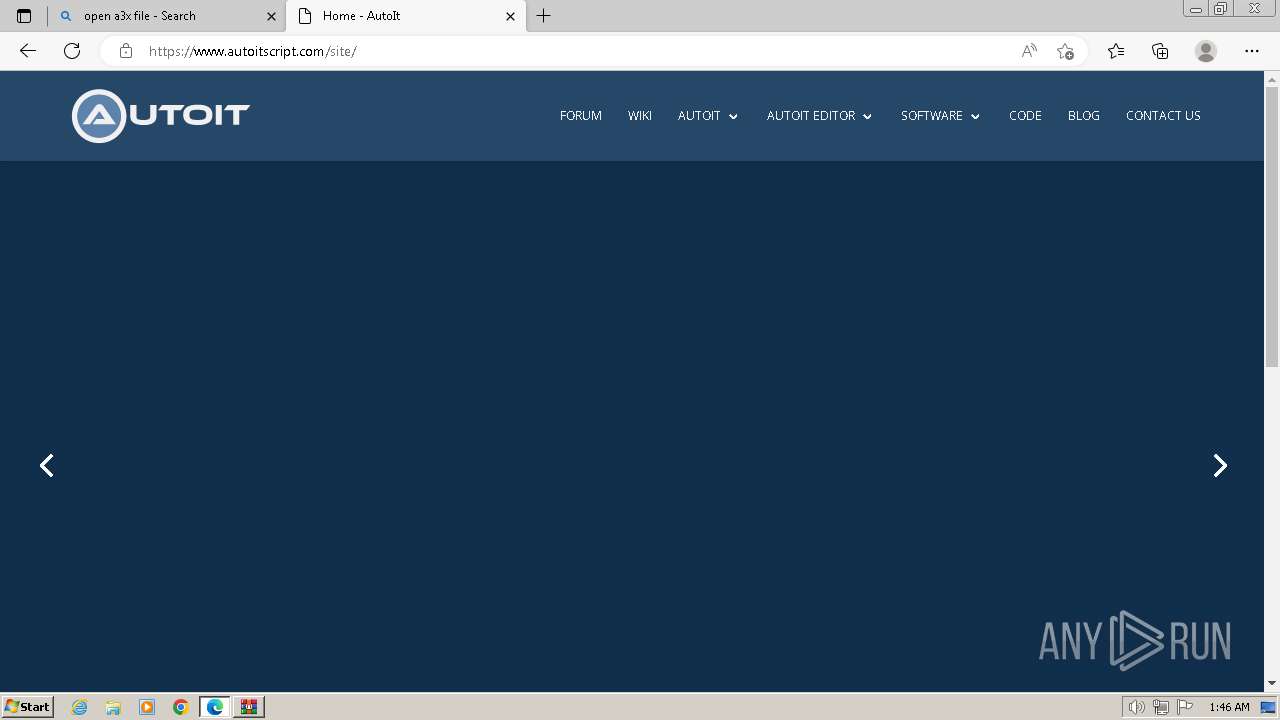The width and height of the screenshot is (1280, 720).
Task: Close the 'Home - AutoIt' tab
Action: click(x=510, y=16)
